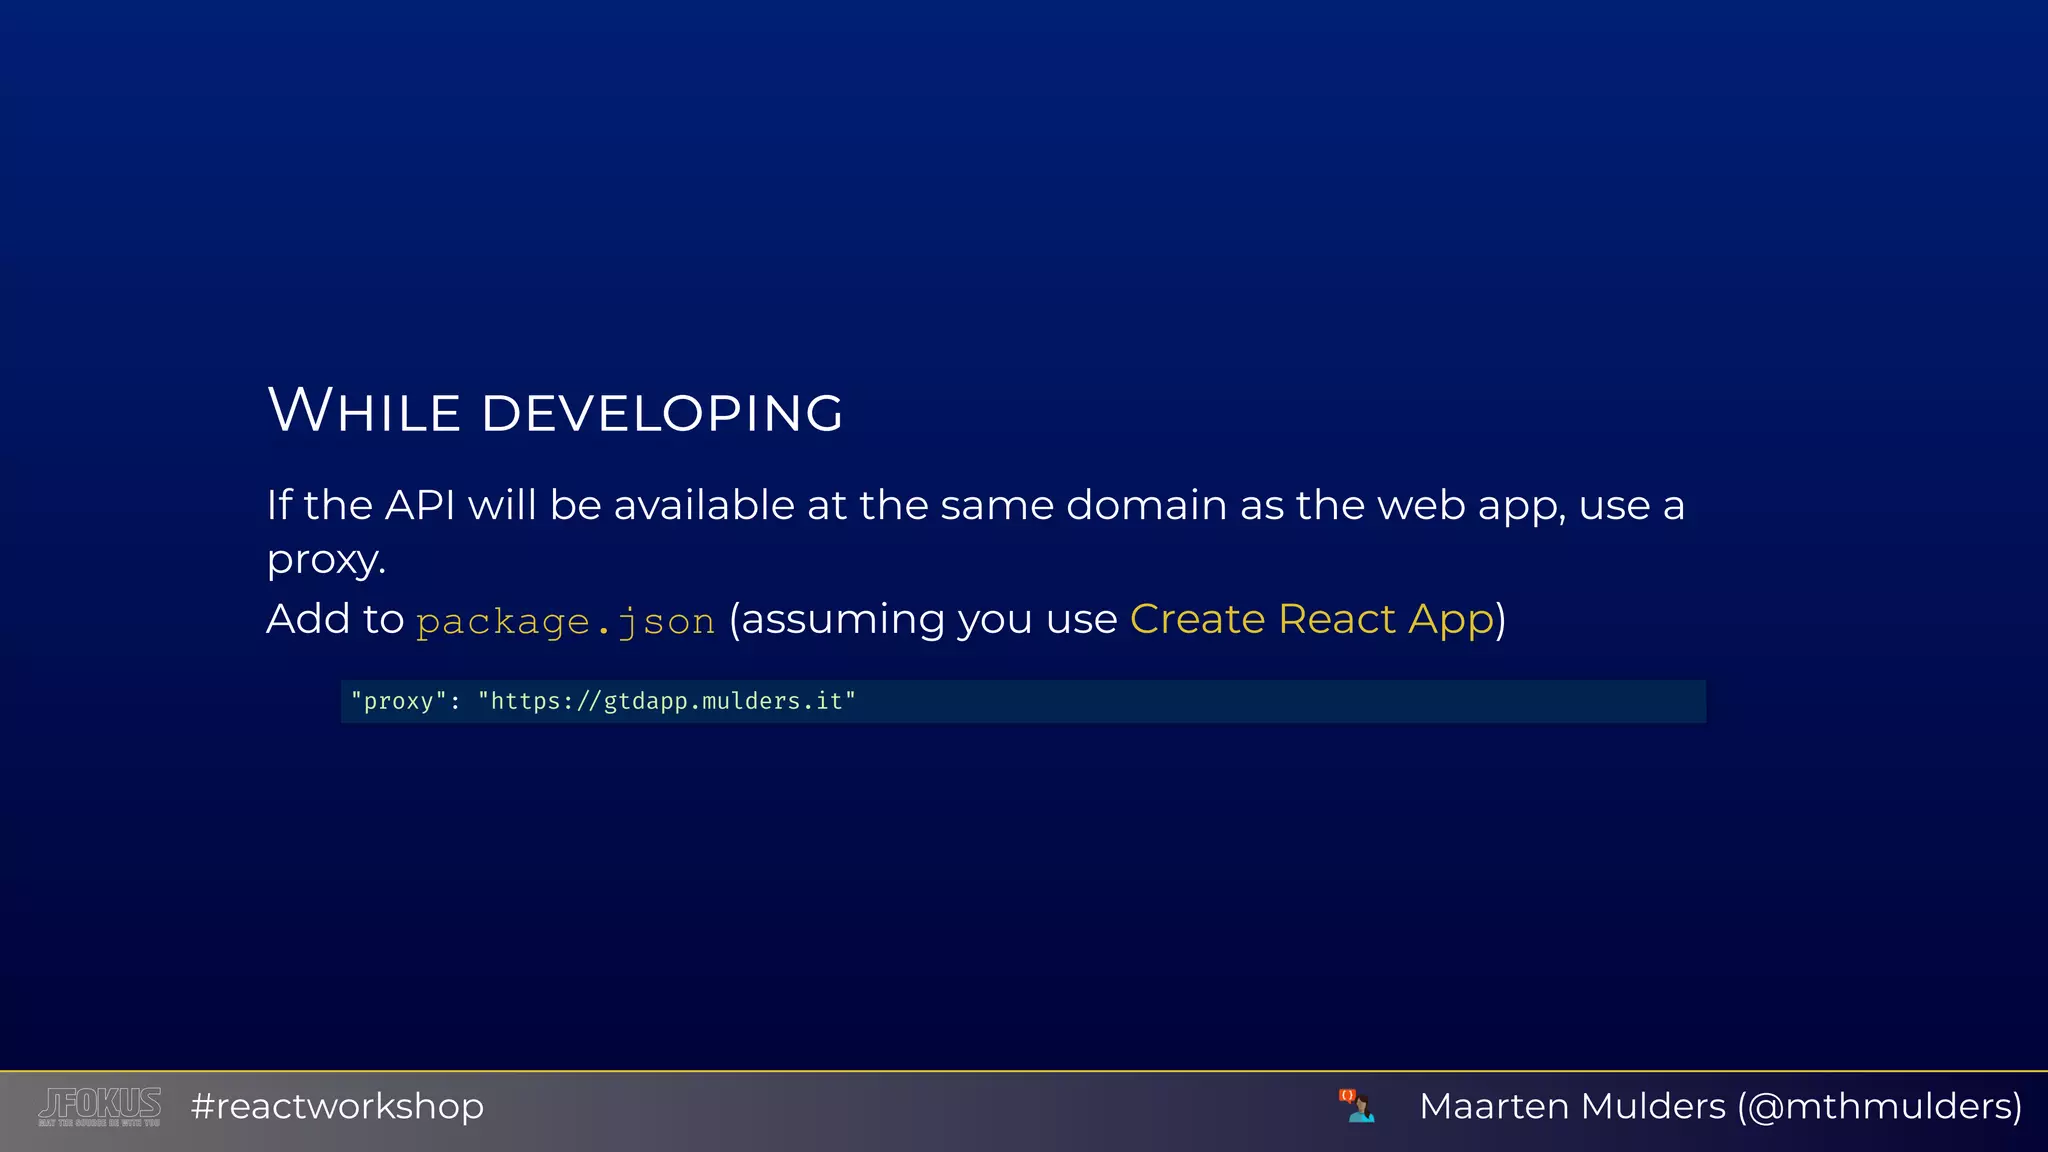Open the Create React App link
Screen dimensions: 2048x1152
tap(1311, 619)
